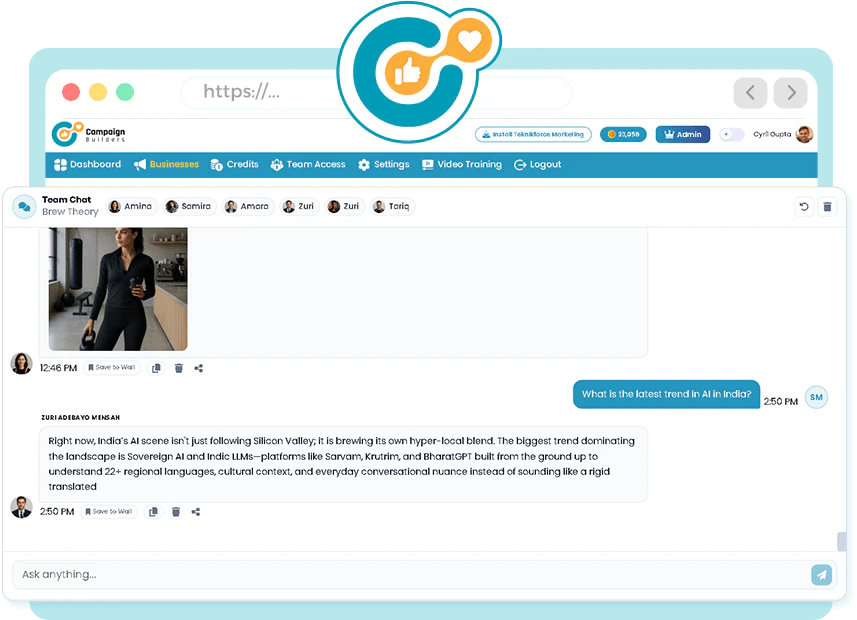The height and width of the screenshot is (620, 857).
Task: Click the credits balance badge 23,058
Action: coord(623,134)
